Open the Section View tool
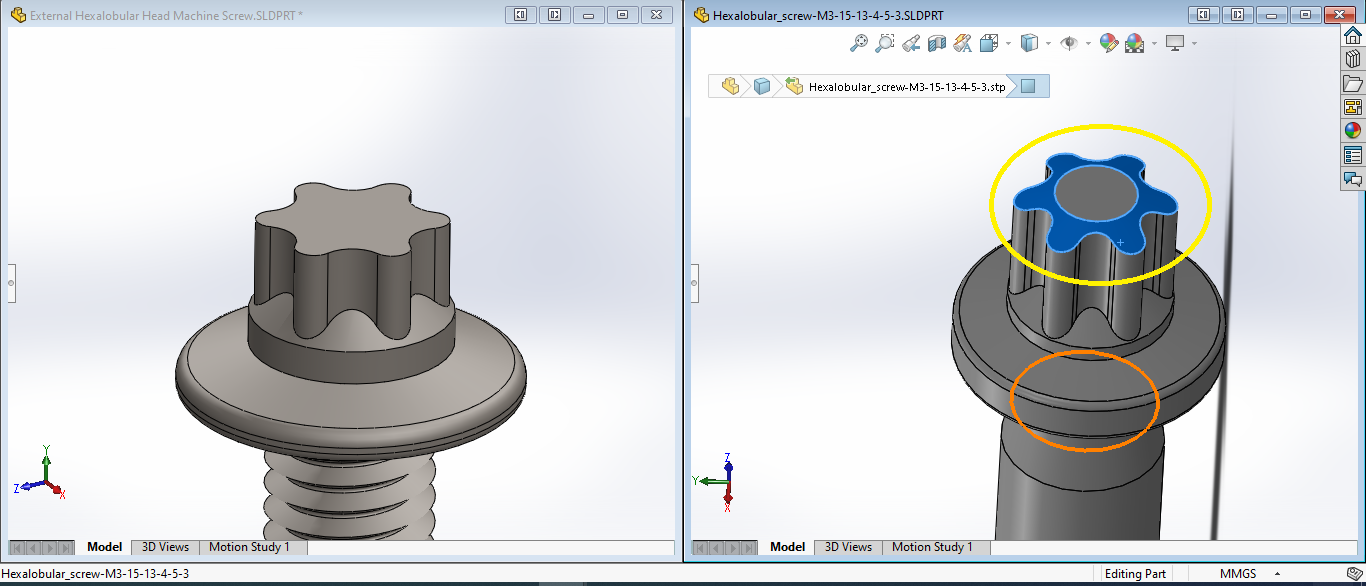This screenshot has width=1366, height=586. (936, 43)
